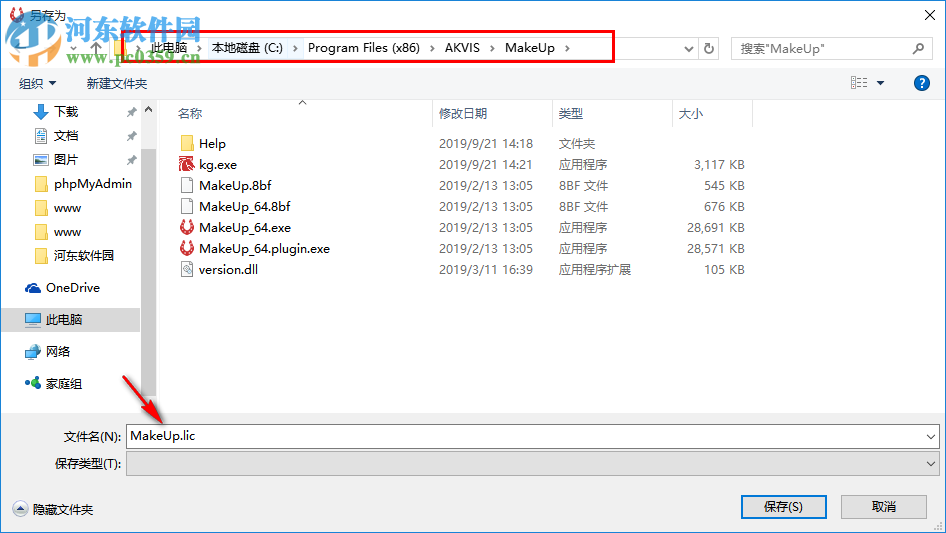
Task: Click the 取消 button
Action: click(884, 507)
